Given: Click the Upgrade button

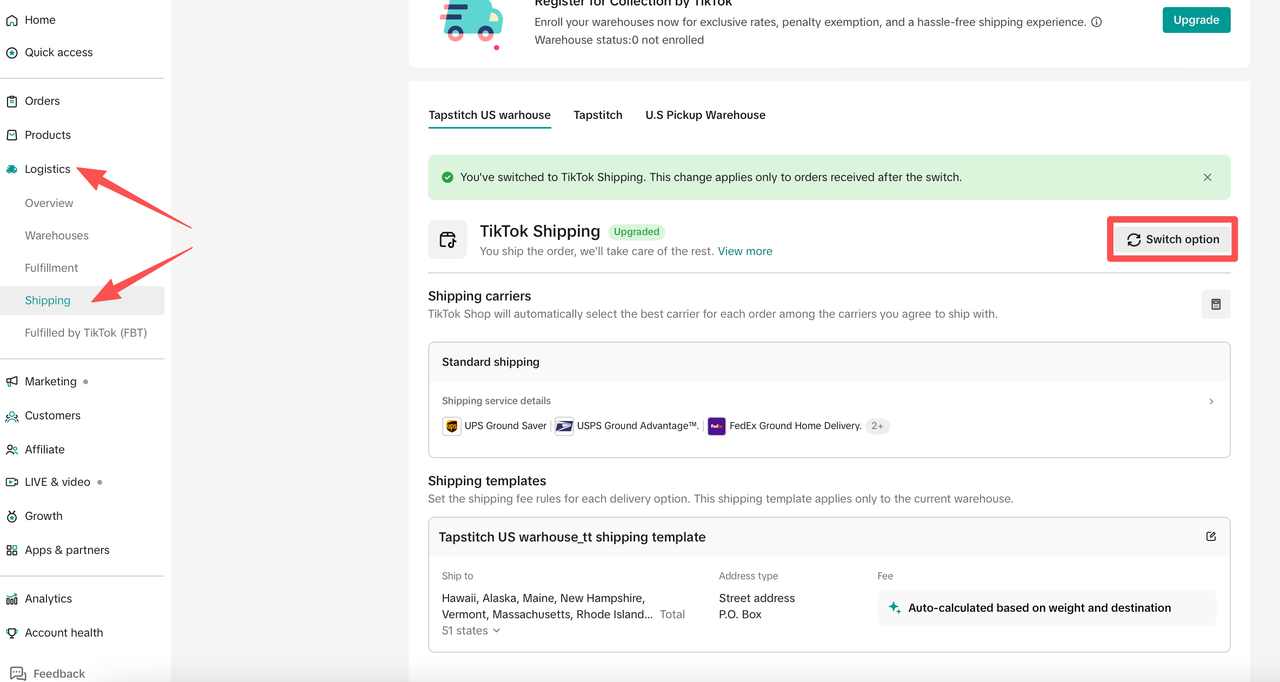Looking at the screenshot, I should click(x=1196, y=20).
